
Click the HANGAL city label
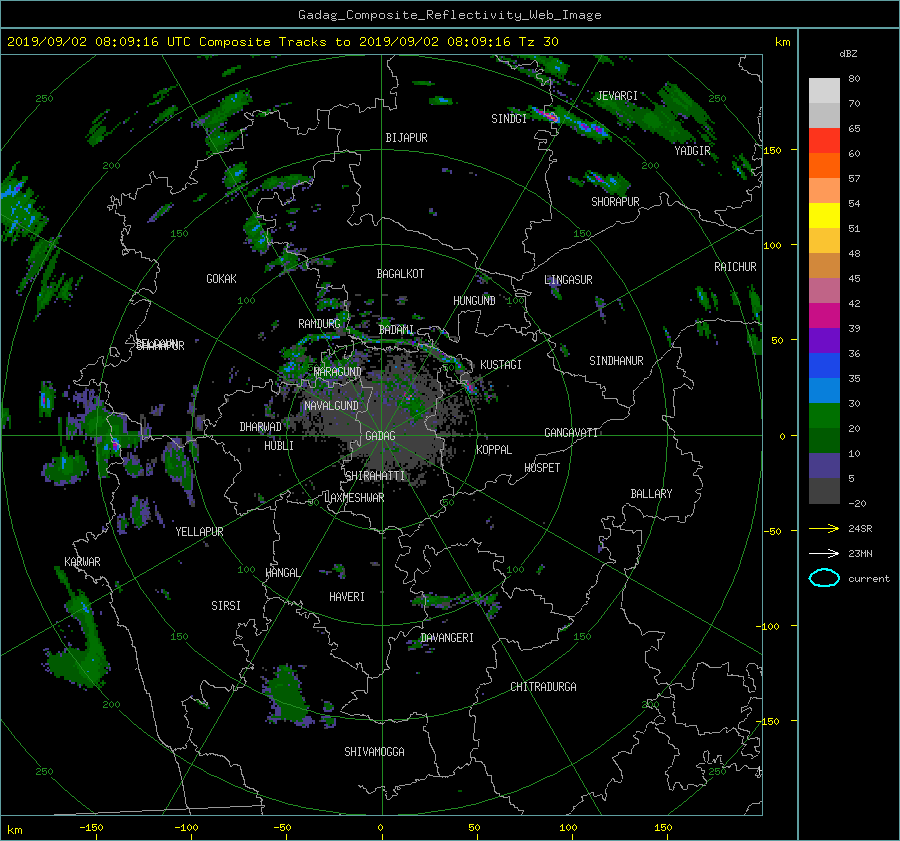coord(282,573)
